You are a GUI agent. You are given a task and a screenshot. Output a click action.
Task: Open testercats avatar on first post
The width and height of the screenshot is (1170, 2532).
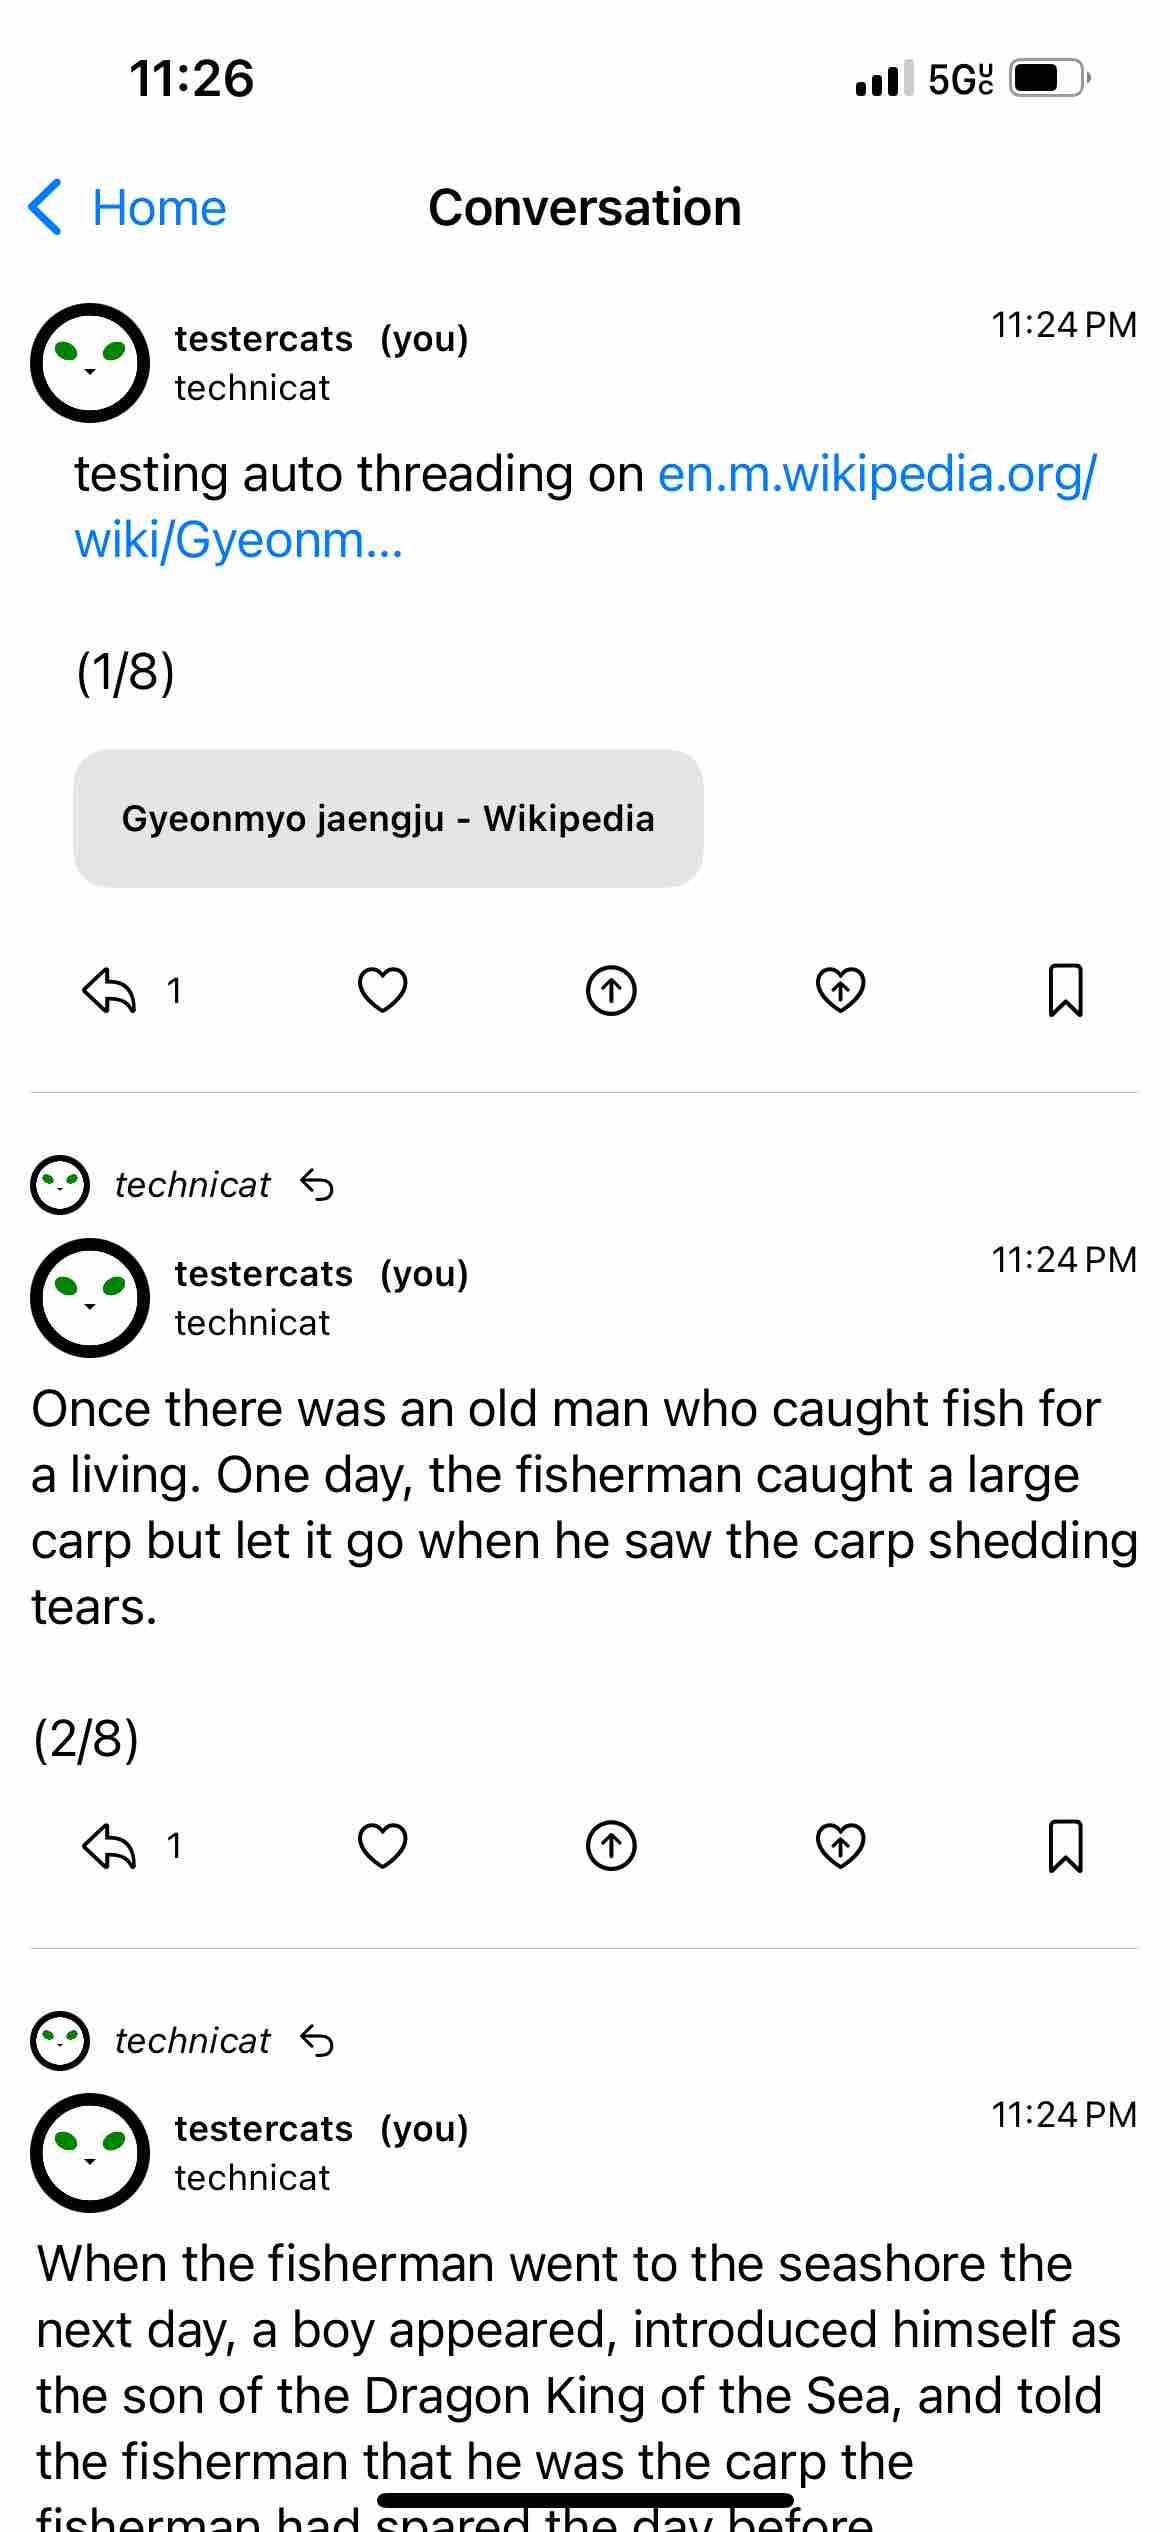[x=90, y=363]
